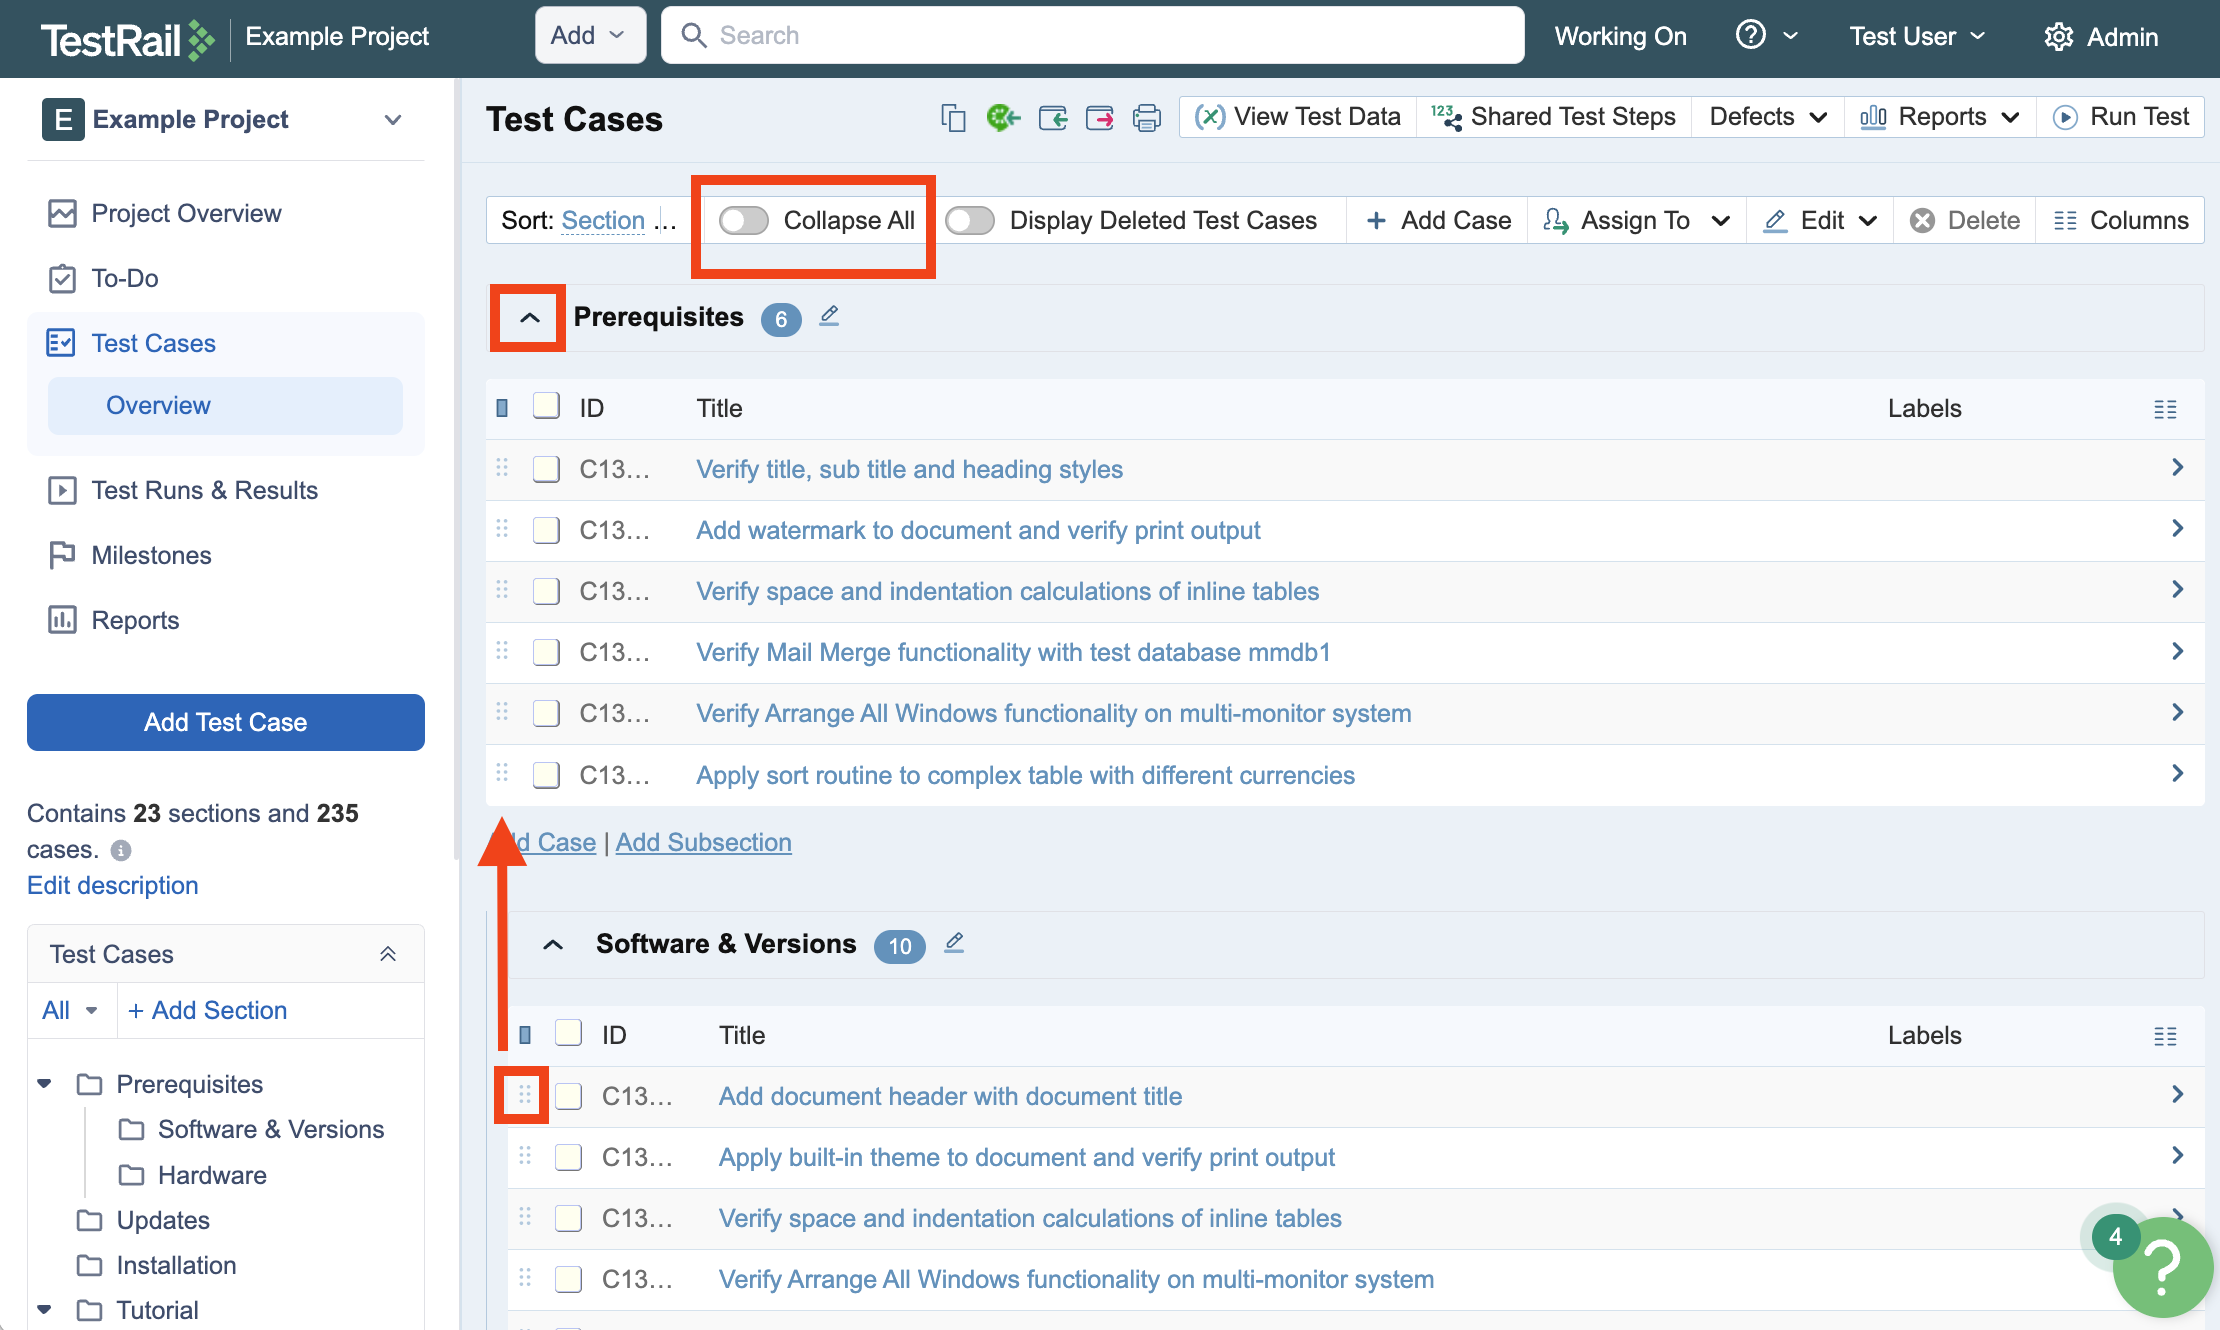Click the export cases red arrow icon
The image size is (2220, 1330).
tap(1099, 118)
